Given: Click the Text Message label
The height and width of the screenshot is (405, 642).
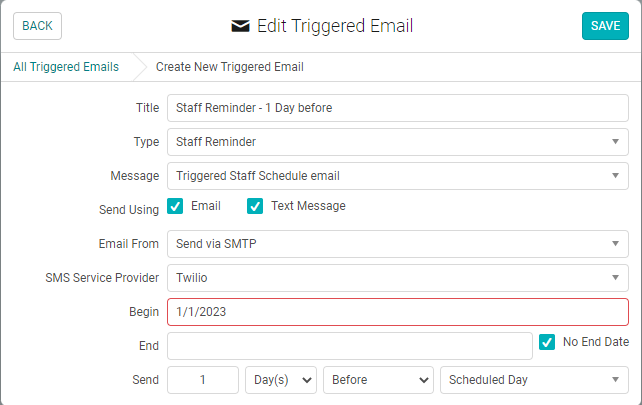Looking at the screenshot, I should pyautogui.click(x=308, y=206).
